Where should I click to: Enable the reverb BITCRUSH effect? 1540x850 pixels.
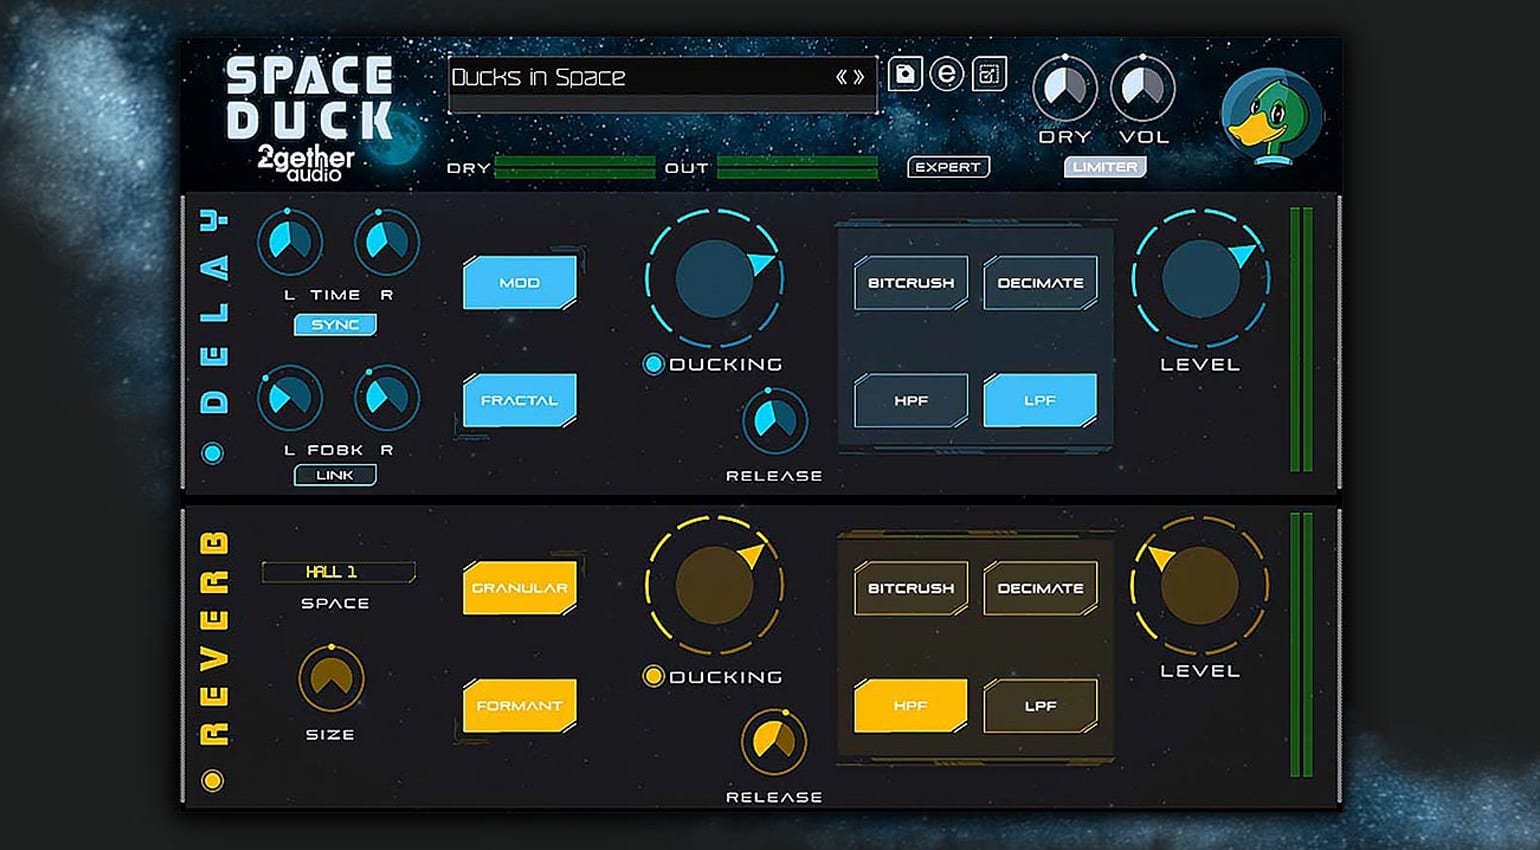(911, 588)
